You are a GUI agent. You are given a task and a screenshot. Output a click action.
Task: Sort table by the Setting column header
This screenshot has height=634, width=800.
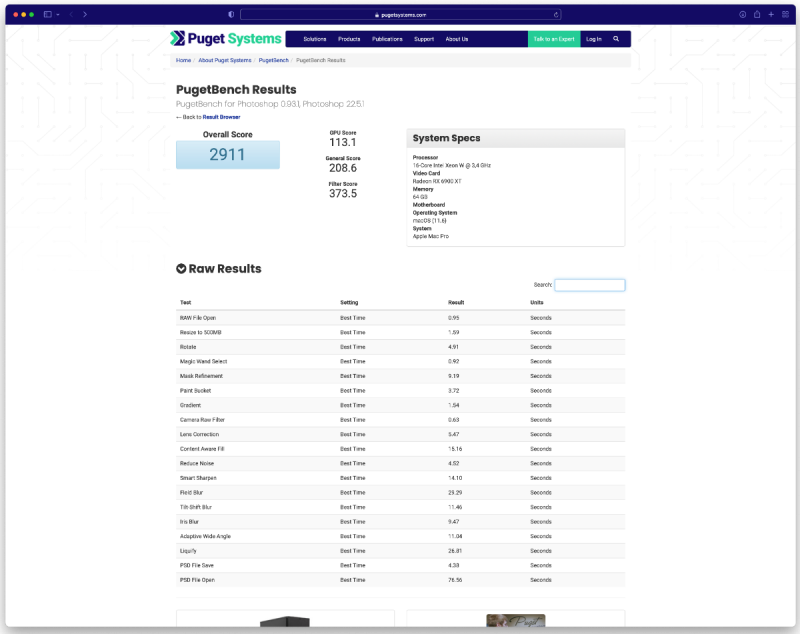pyautogui.click(x=349, y=302)
